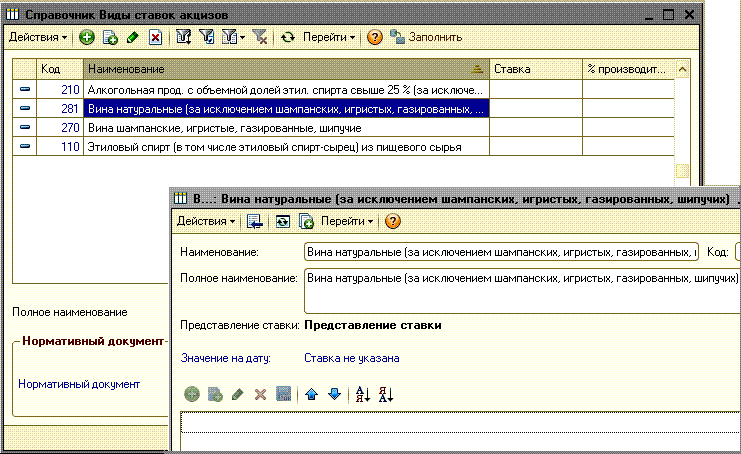Select row Вина шампанские, игристые, газированные
The image size is (741, 454).
[343, 128]
